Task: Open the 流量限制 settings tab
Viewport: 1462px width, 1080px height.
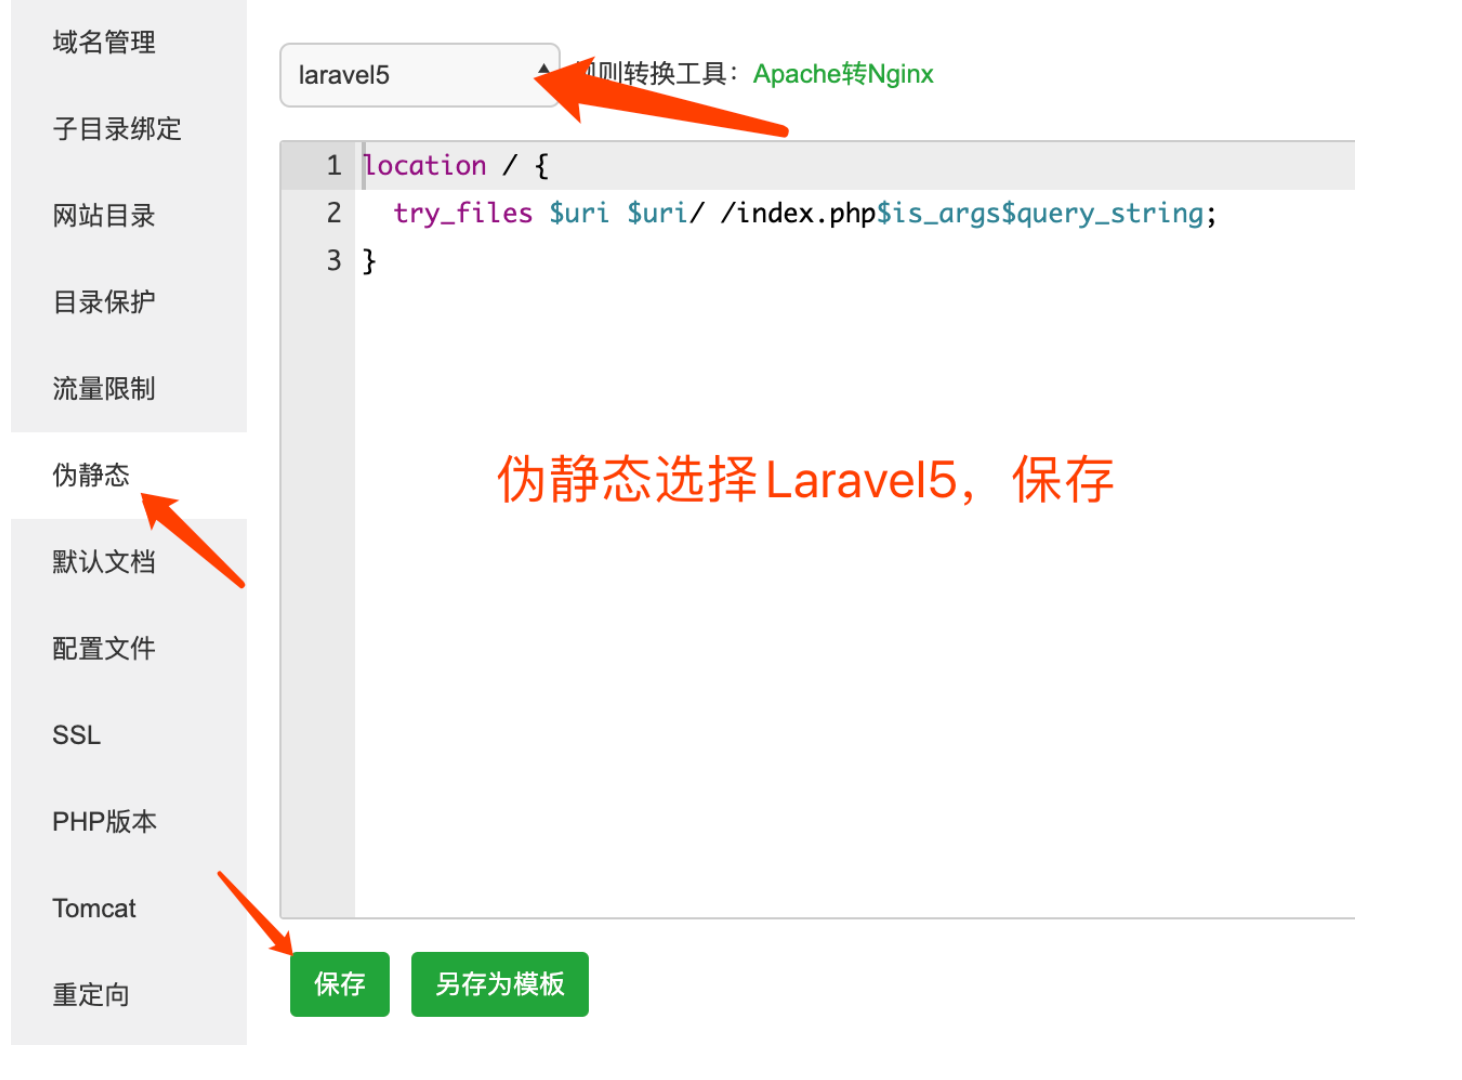Action: 104,388
